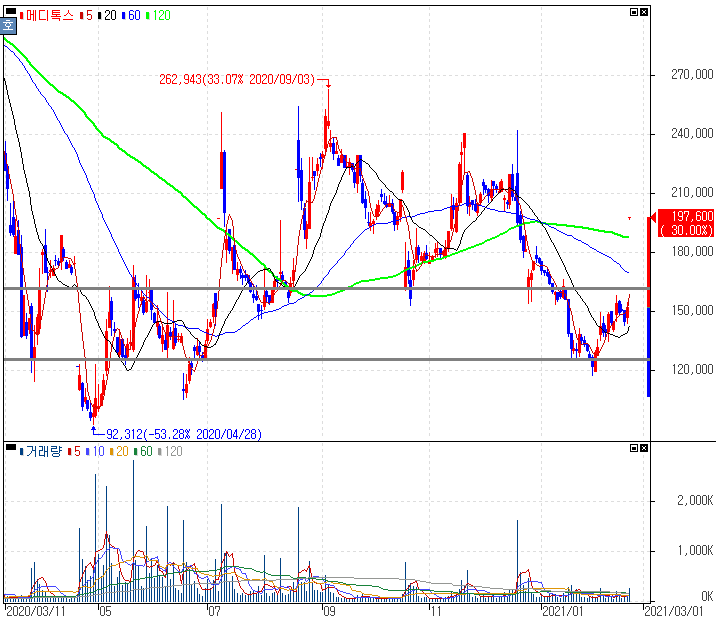Click the 05 month date axis label
The width and height of the screenshot is (716, 620).
pyautogui.click(x=105, y=611)
